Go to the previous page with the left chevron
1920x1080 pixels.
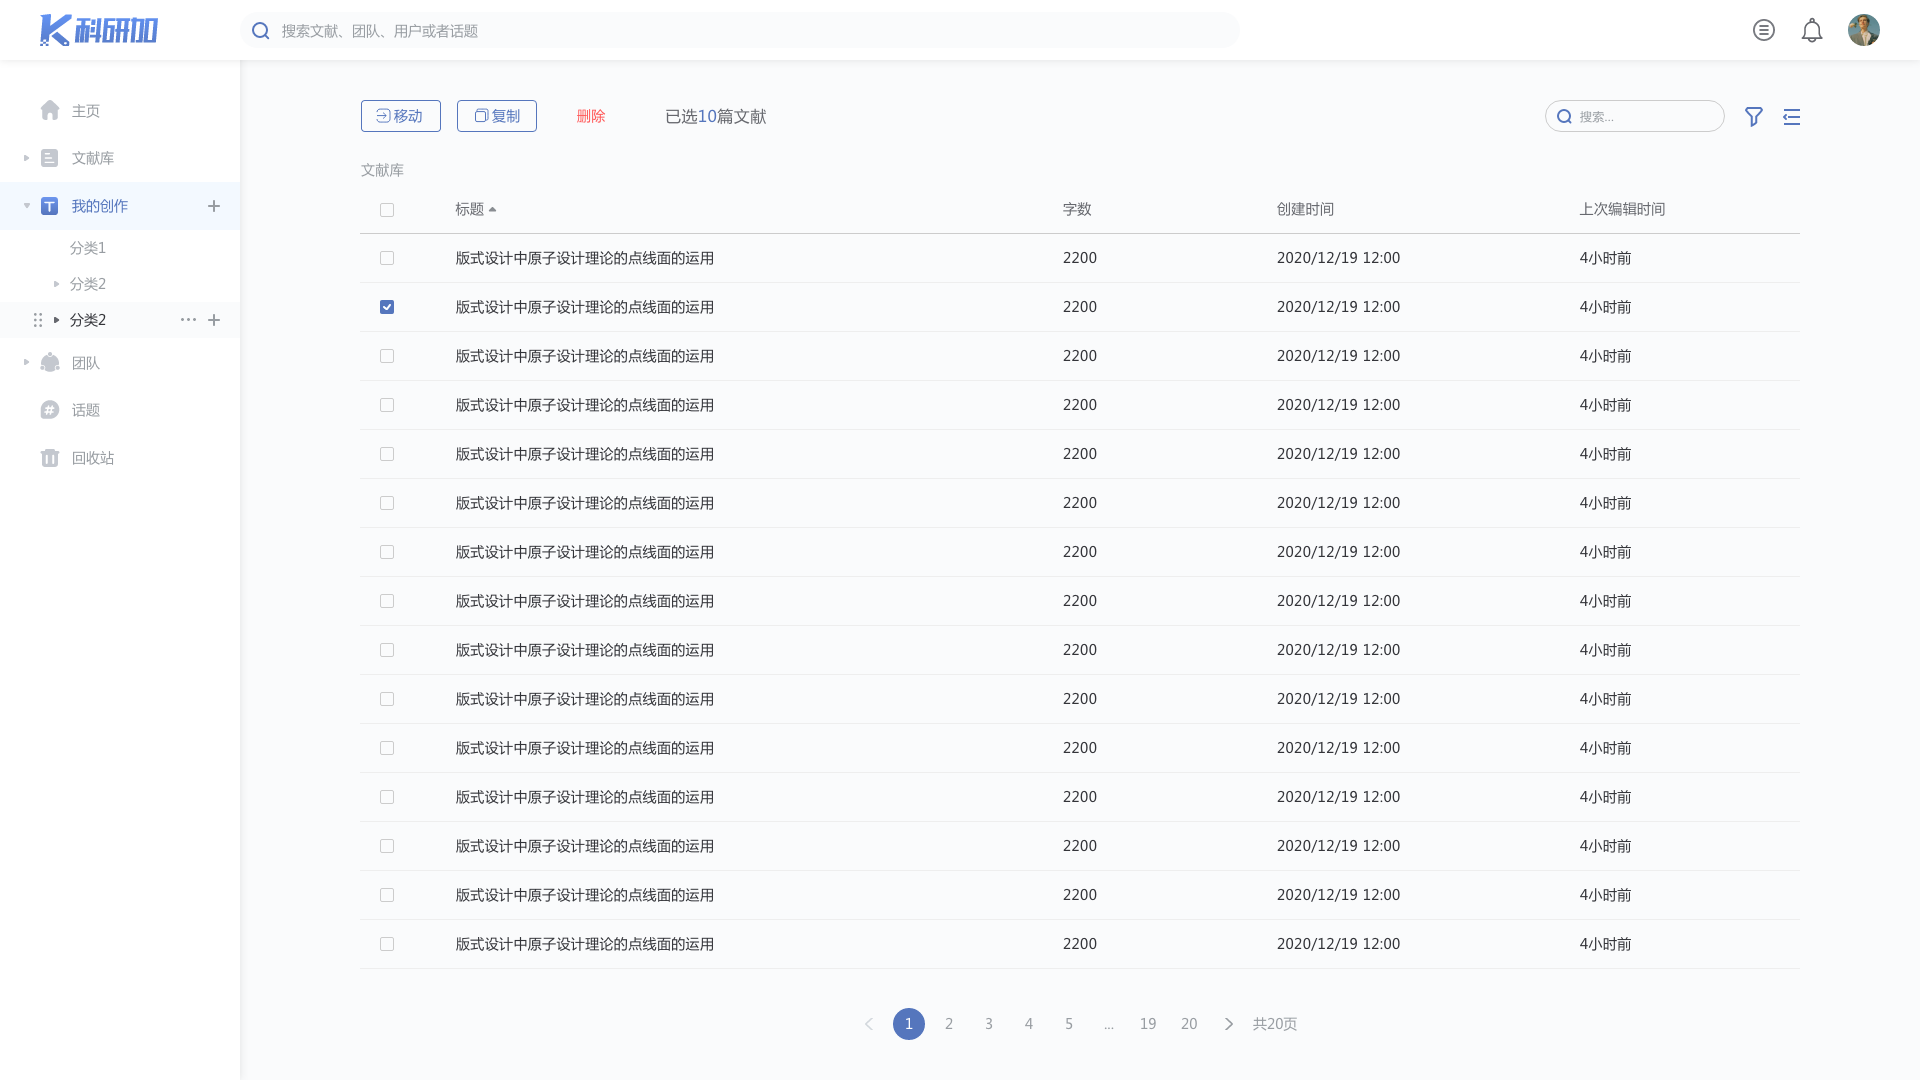(869, 1024)
